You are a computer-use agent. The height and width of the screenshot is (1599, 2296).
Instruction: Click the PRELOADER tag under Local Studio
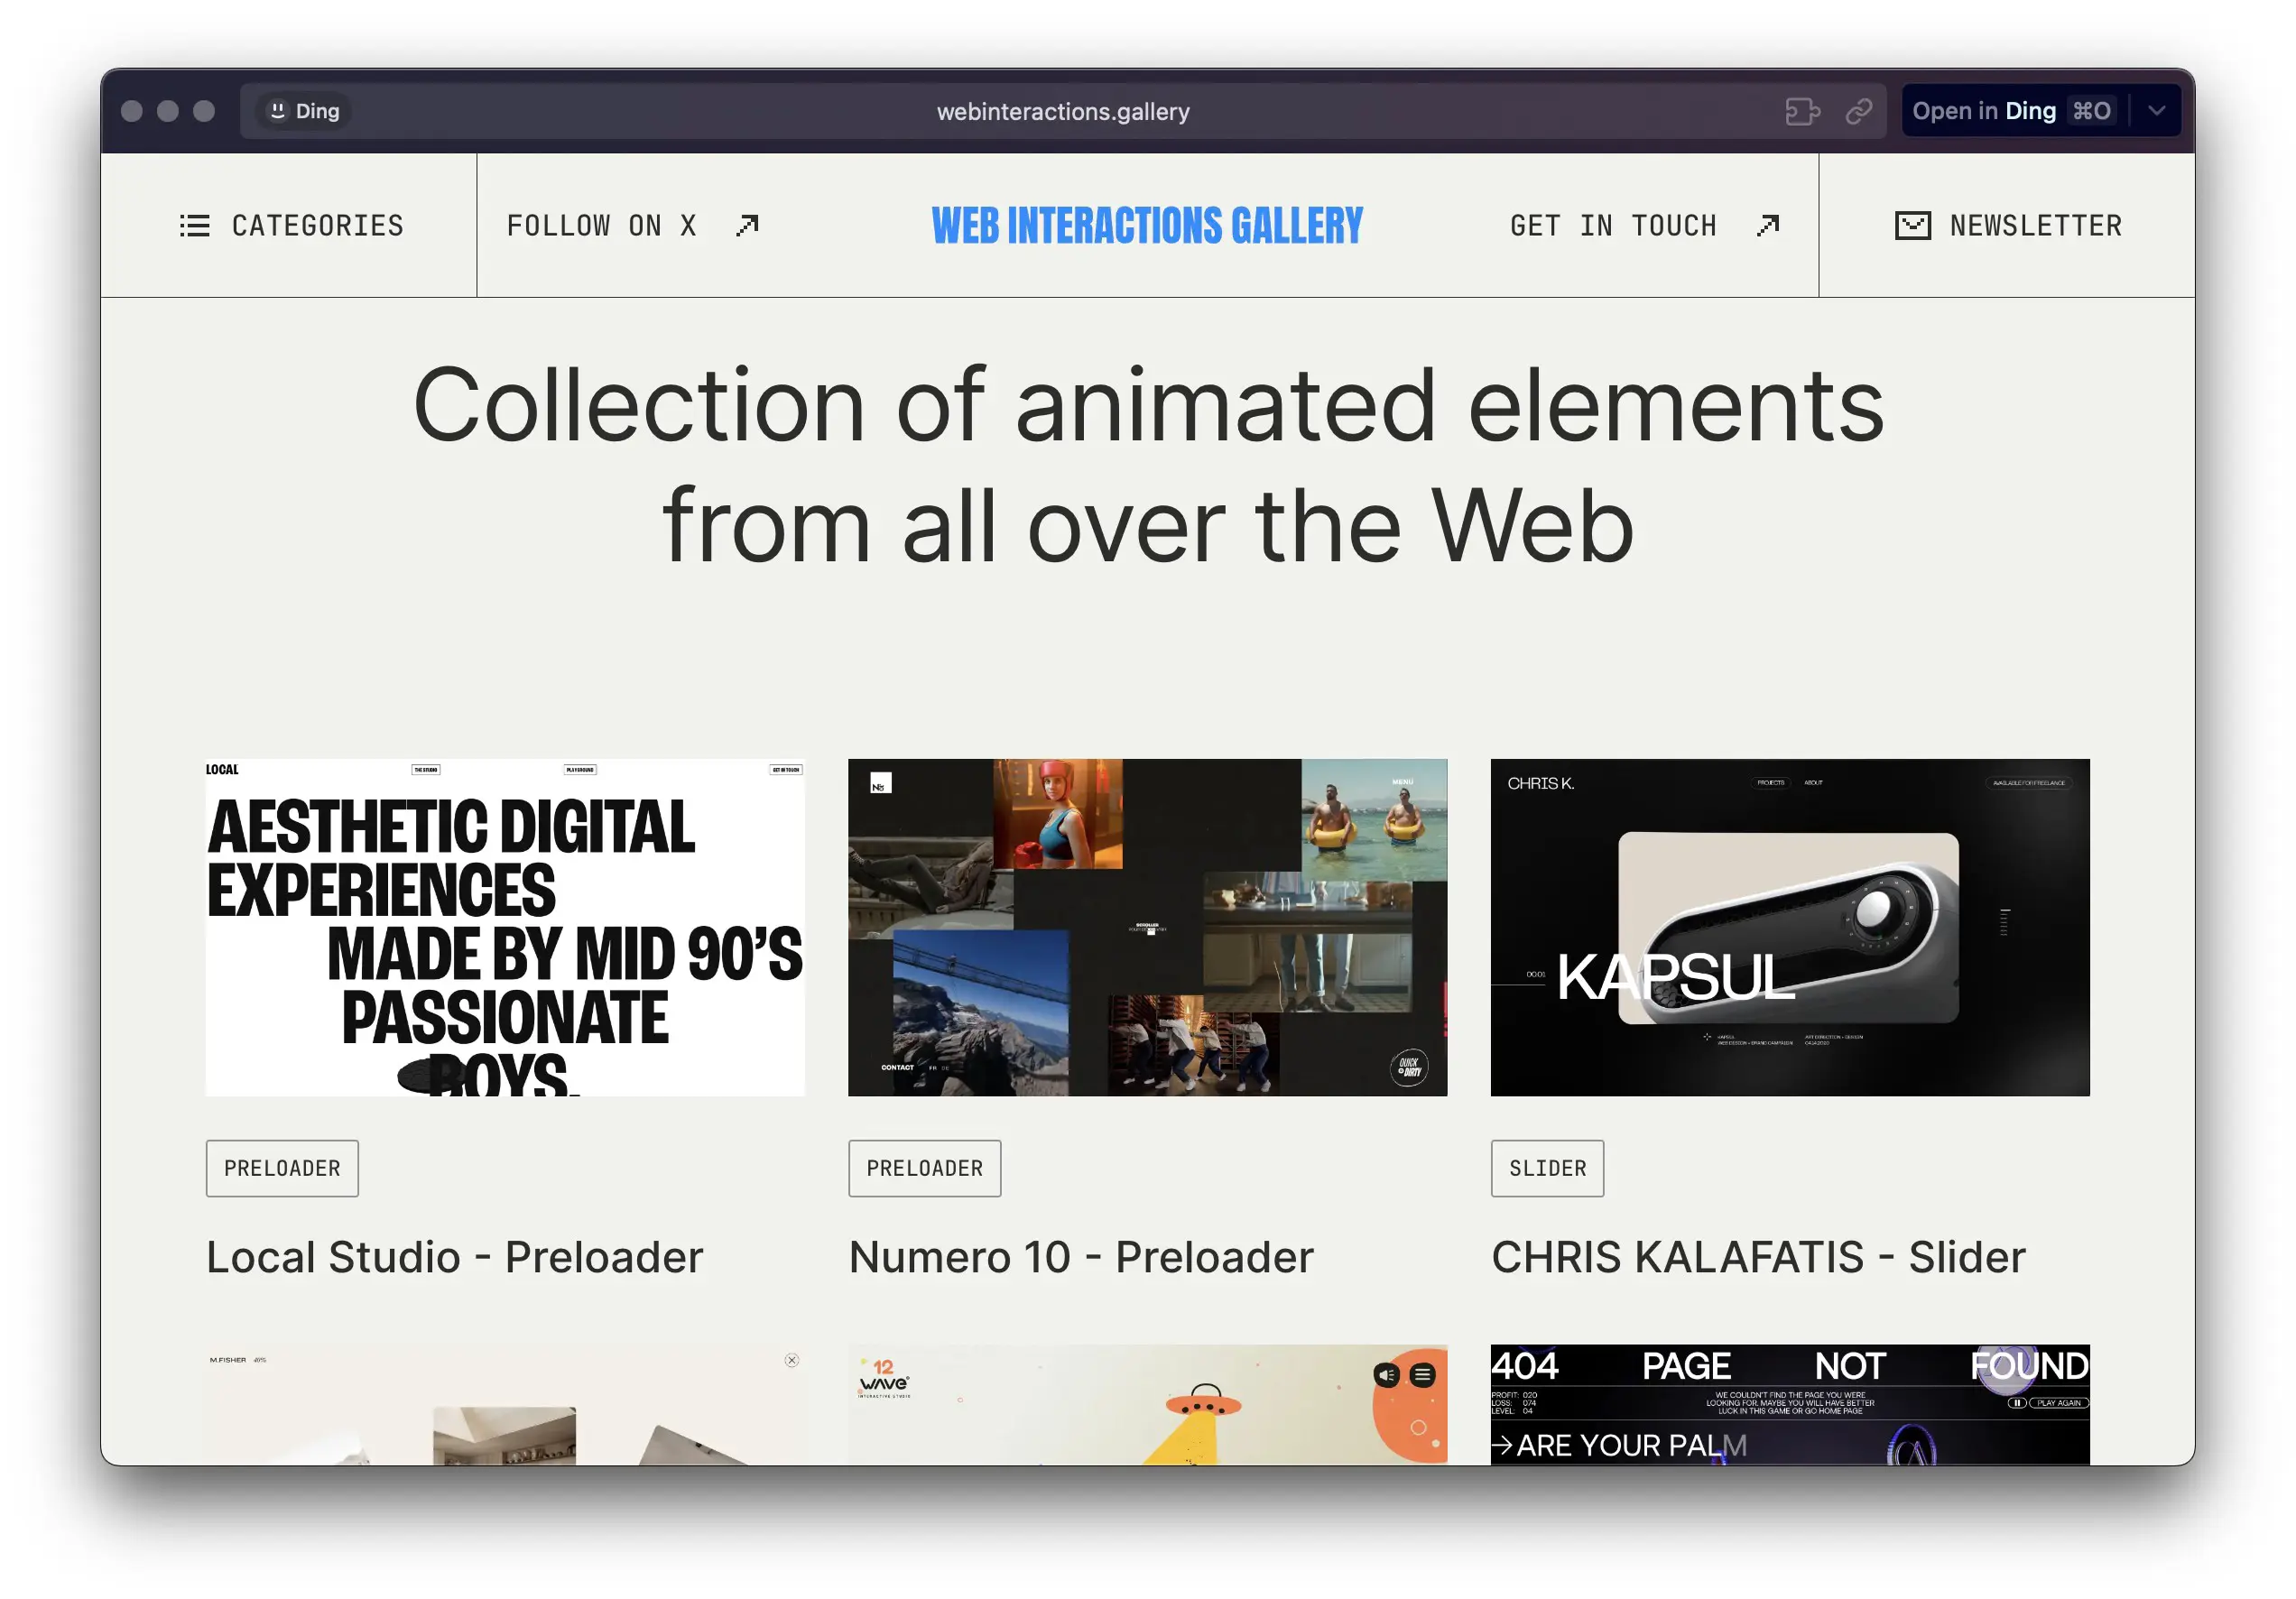(282, 1168)
